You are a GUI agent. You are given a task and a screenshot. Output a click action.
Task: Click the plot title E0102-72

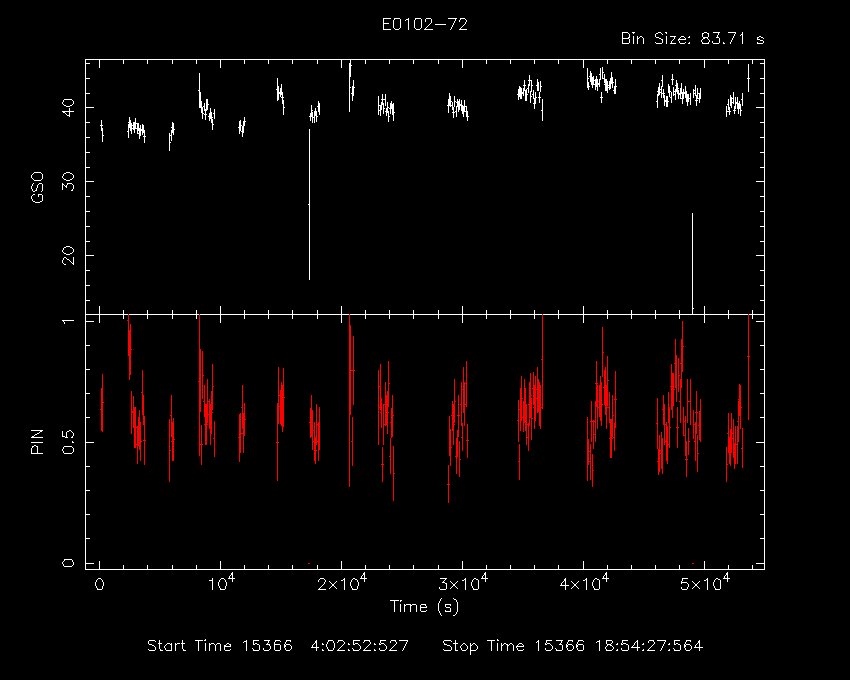tap(424, 24)
